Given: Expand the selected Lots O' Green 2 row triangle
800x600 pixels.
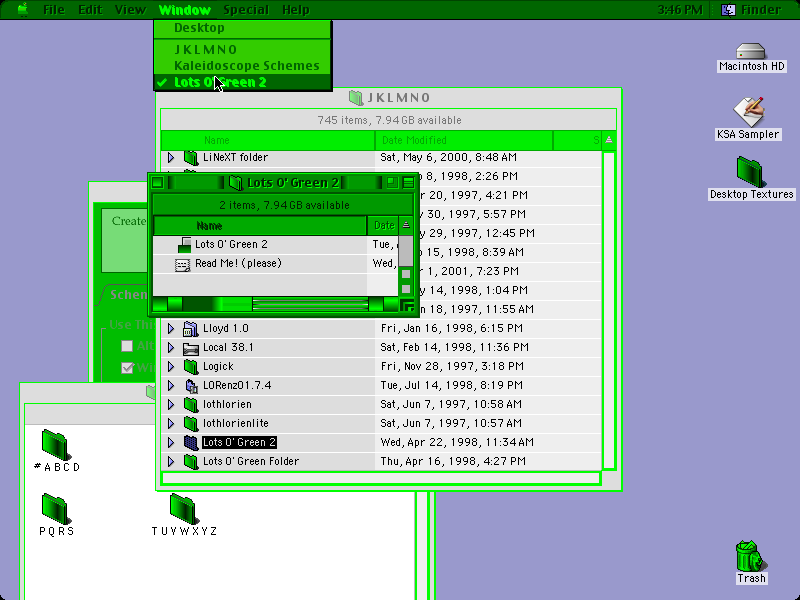Looking at the screenshot, I should point(171,442).
